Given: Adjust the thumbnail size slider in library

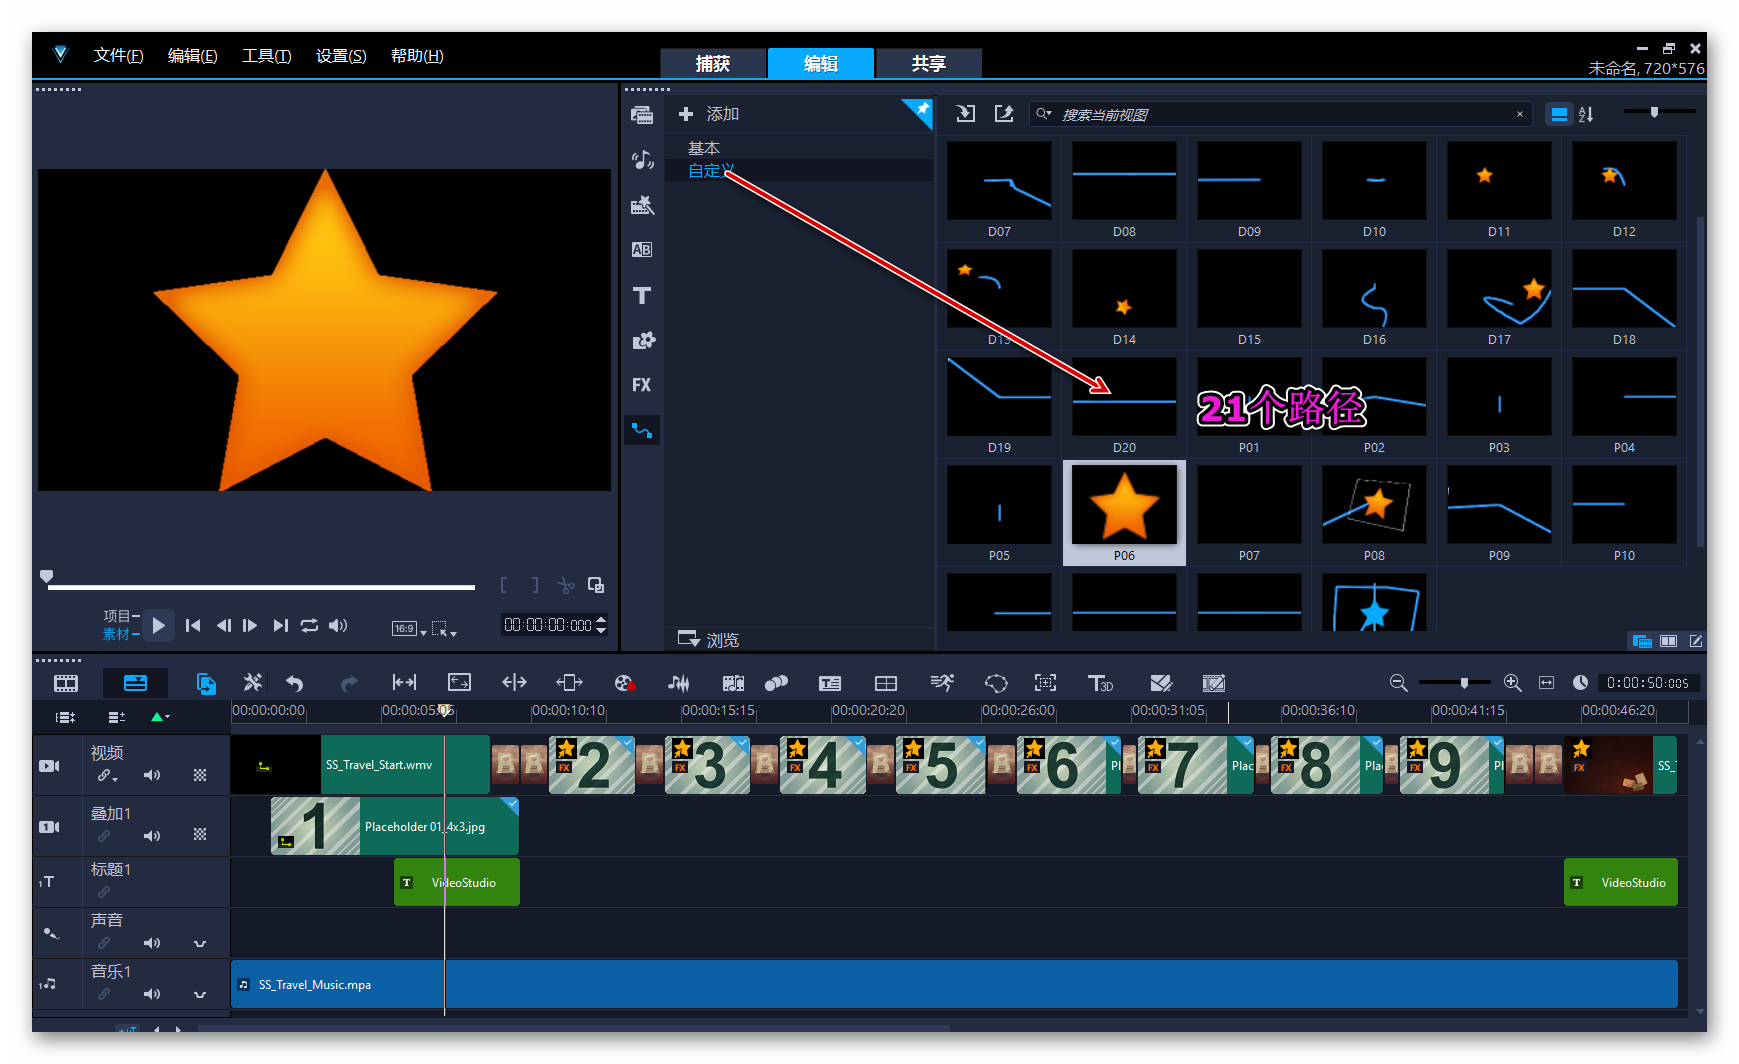Looking at the screenshot, I should click(1660, 112).
